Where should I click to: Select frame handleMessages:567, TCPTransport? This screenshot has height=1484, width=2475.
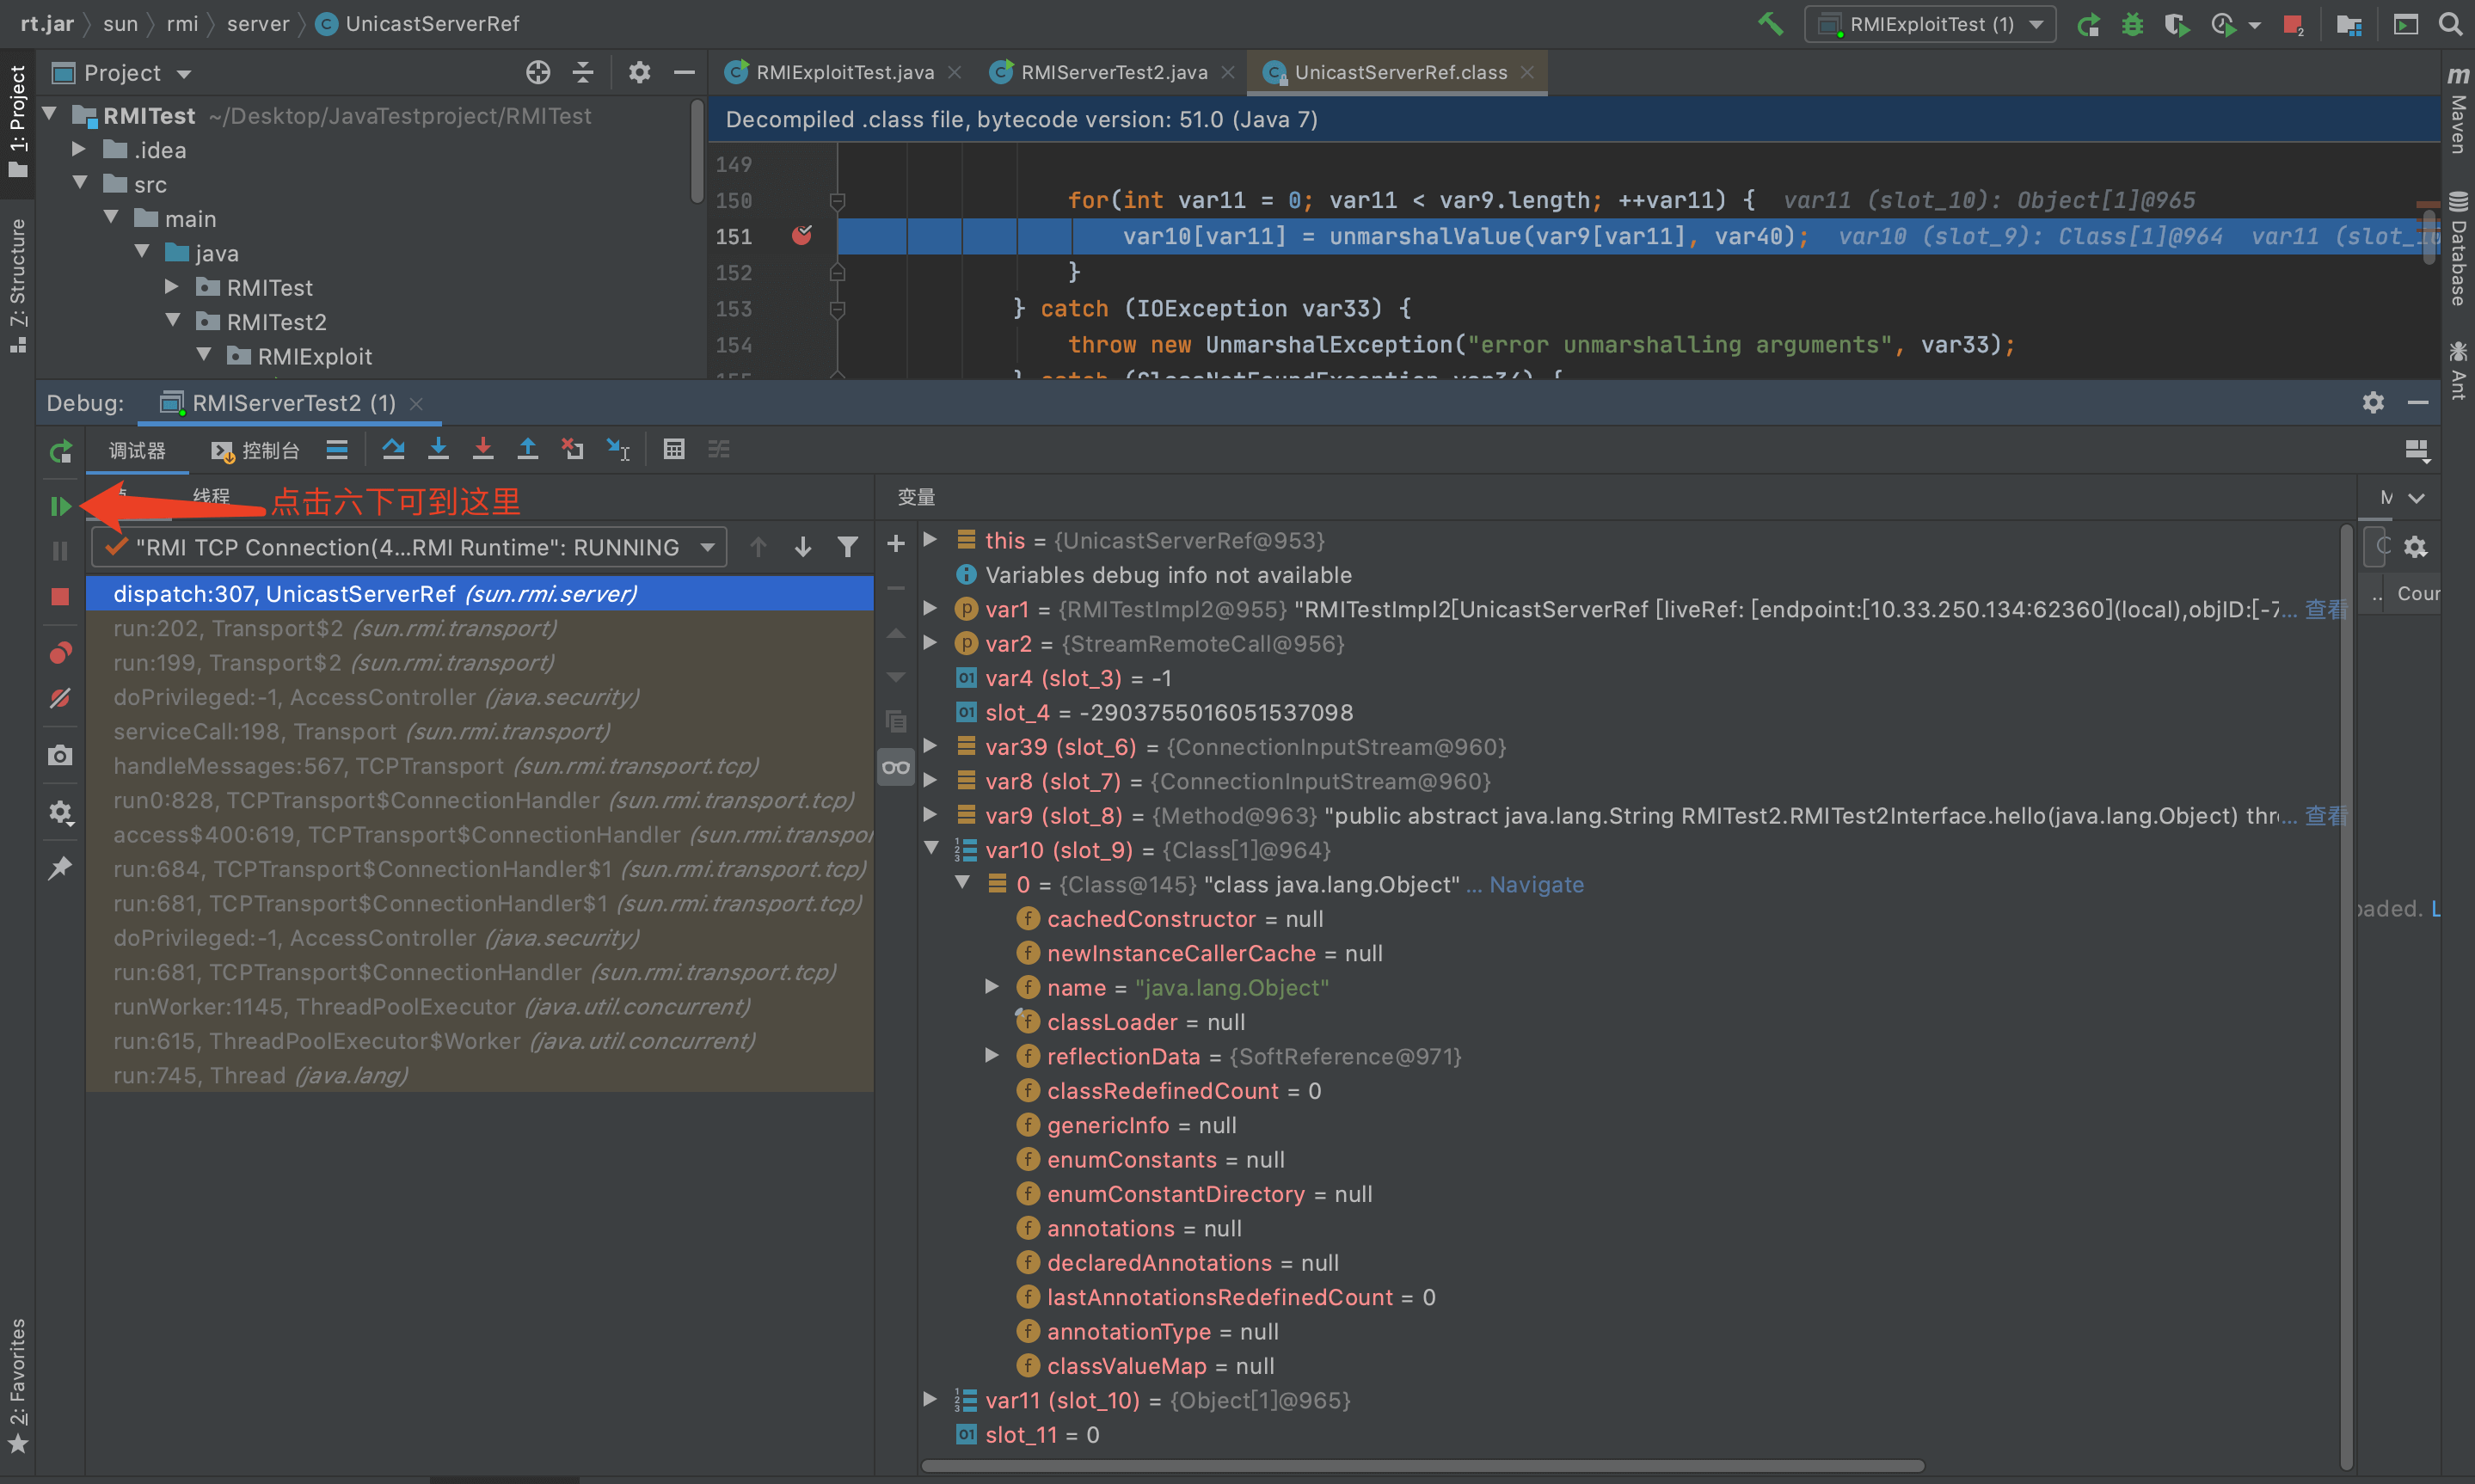479,766
